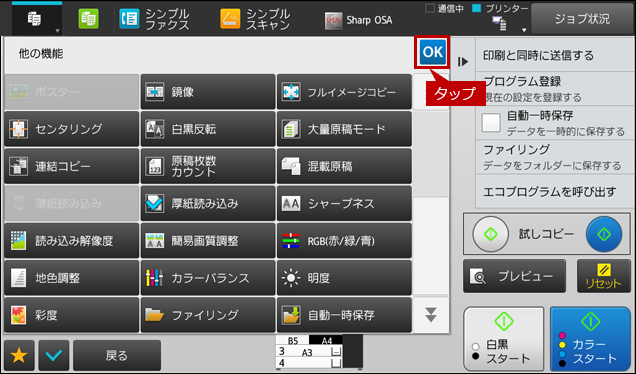
Task: Show next page of functions with the double down arrow
Action: tap(431, 315)
